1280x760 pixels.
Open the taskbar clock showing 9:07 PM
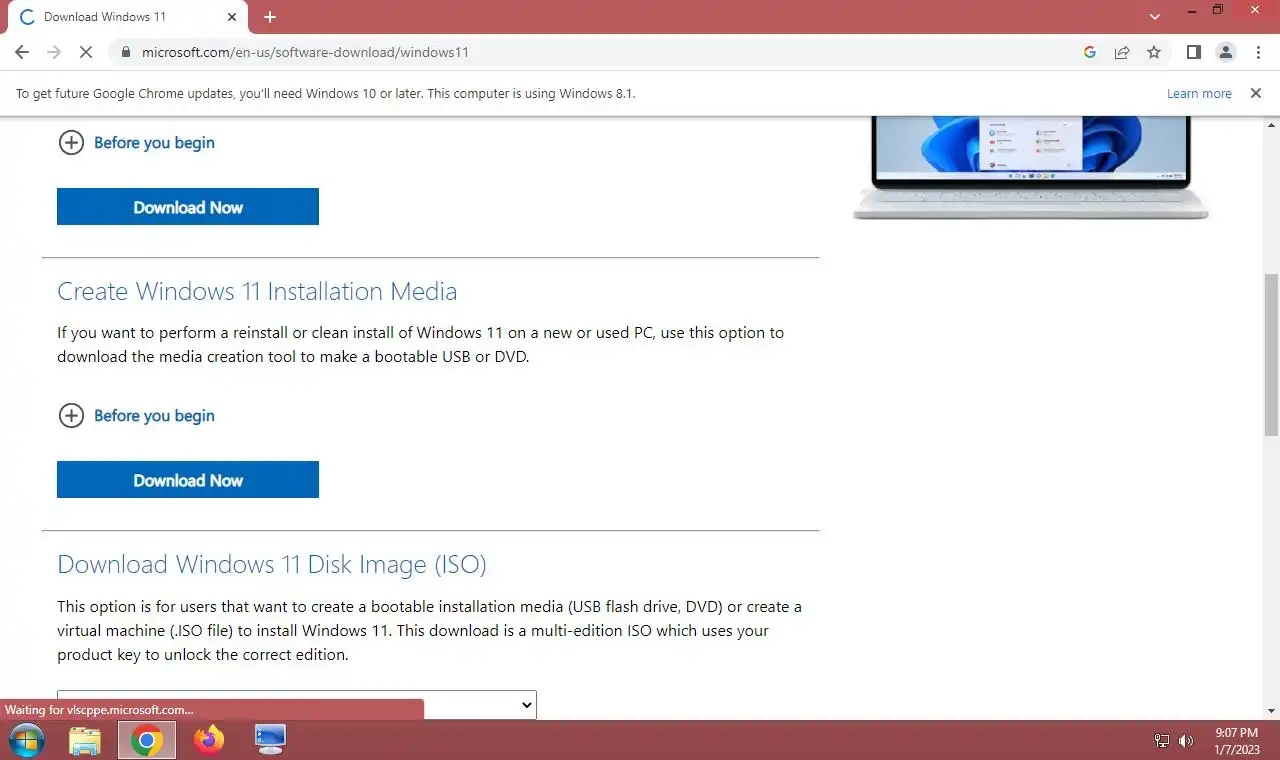1237,741
